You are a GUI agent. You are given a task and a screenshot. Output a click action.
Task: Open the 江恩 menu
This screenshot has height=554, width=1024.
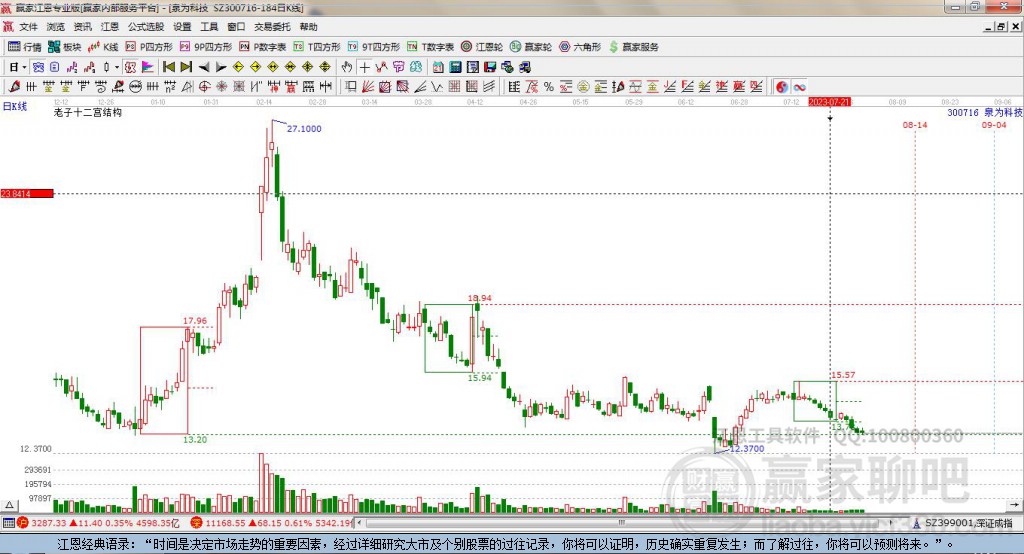(110, 27)
